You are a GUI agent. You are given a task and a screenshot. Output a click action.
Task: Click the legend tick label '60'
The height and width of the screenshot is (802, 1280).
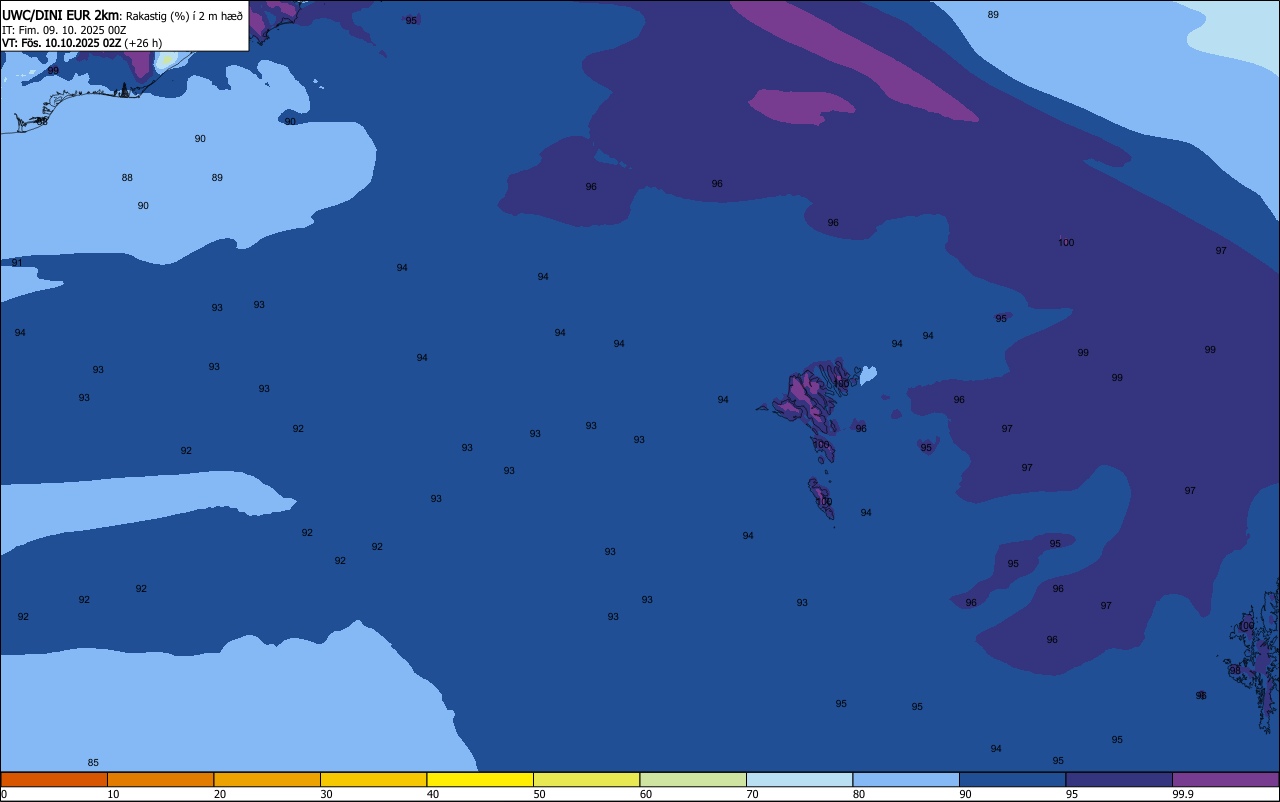646,794
